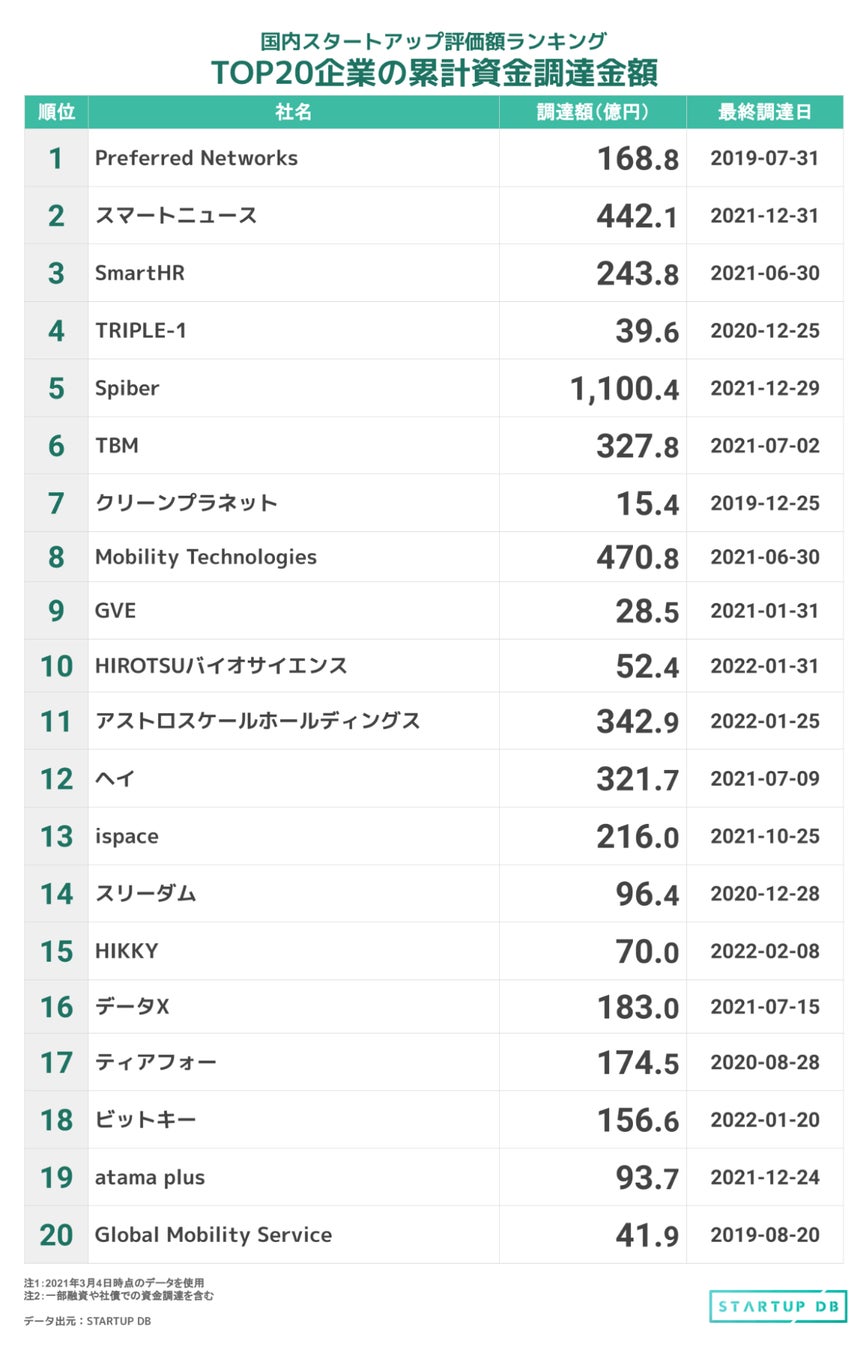
Task: Click the 最終調達日 column header
Action: click(x=764, y=112)
